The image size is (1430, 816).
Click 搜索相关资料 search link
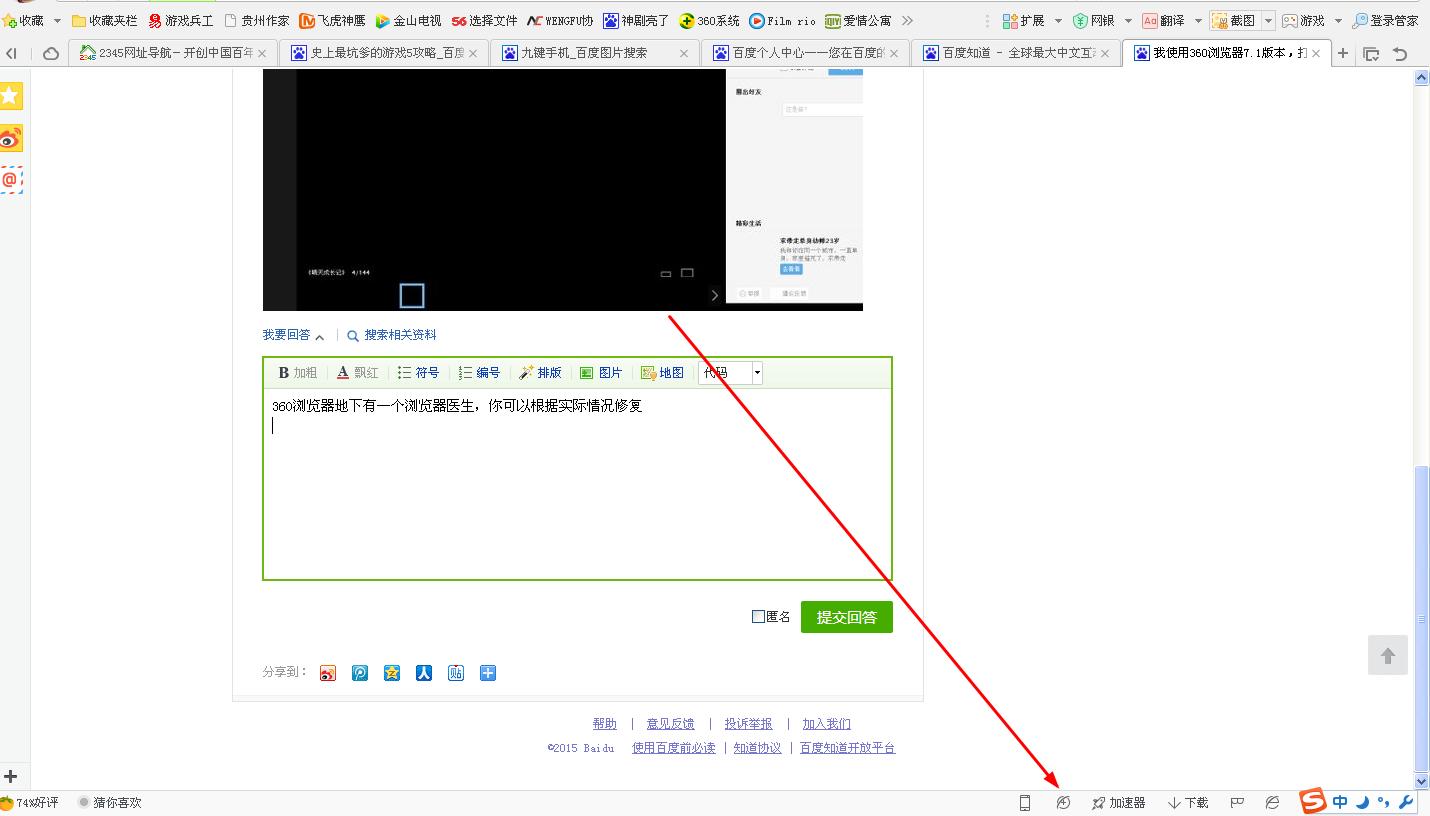[392, 335]
